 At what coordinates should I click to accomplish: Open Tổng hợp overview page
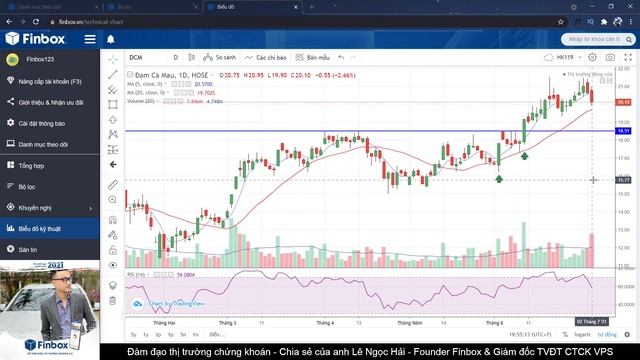tap(50, 166)
